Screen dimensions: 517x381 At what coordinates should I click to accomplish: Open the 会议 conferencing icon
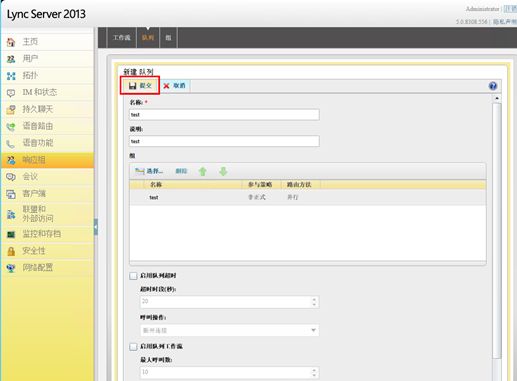(11, 177)
